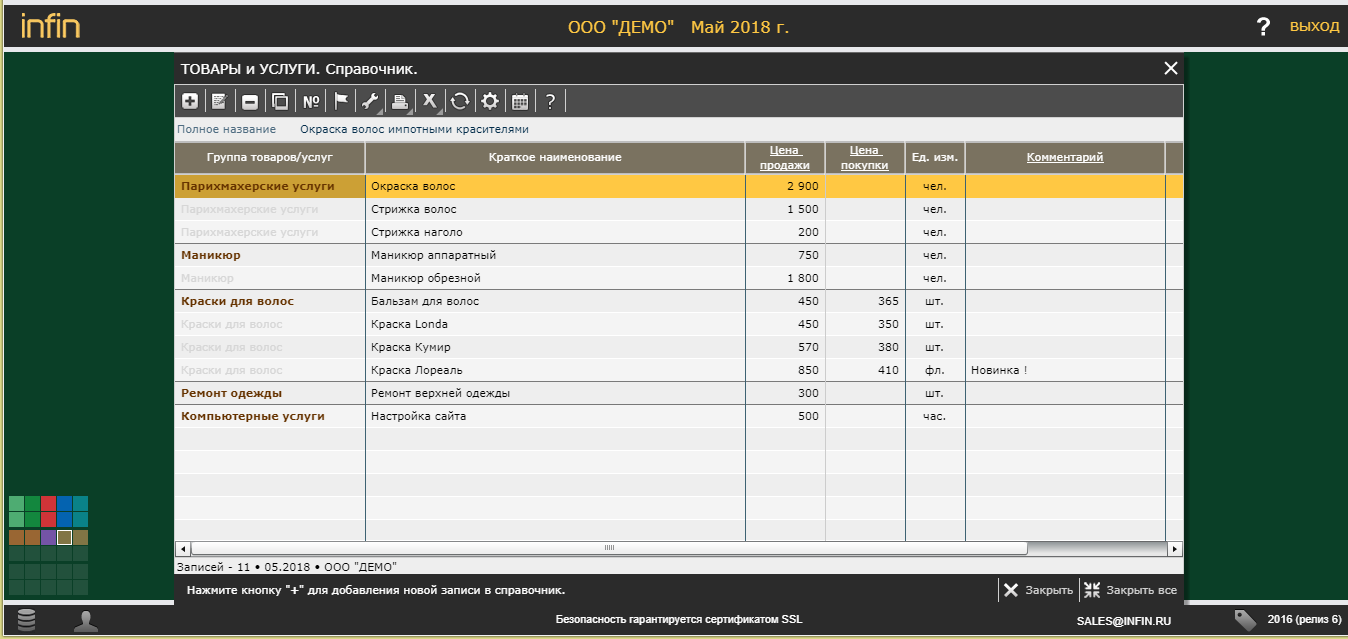
Task: Sort by the Цена продажи column header
Action: tap(785, 157)
